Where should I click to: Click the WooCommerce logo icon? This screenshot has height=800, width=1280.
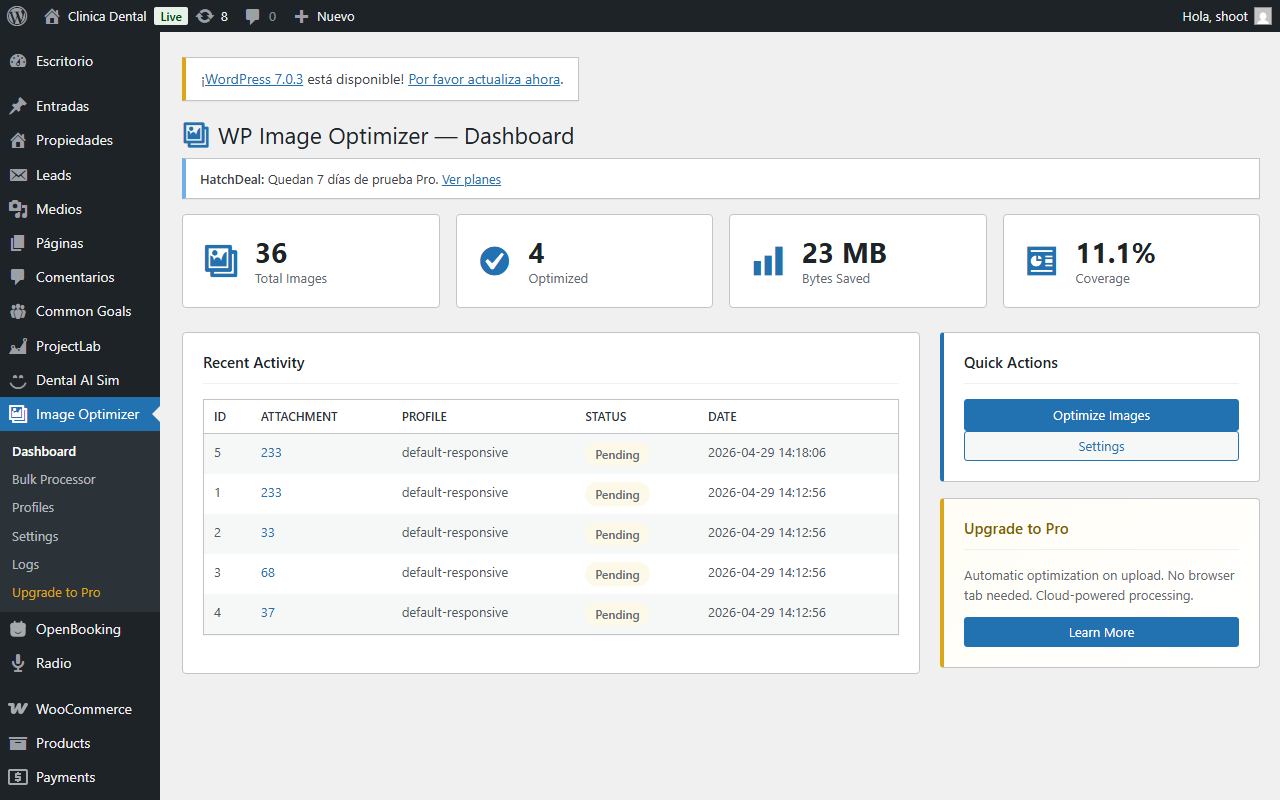click(18, 709)
